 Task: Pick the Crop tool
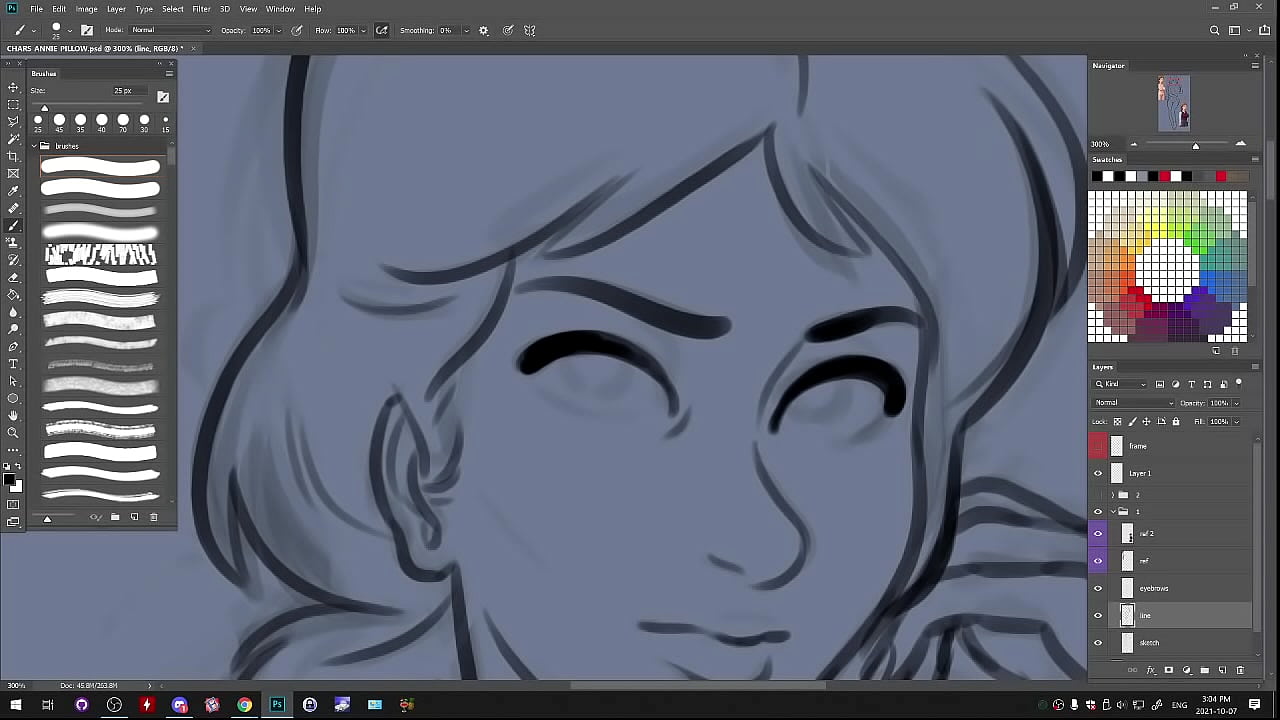13,156
